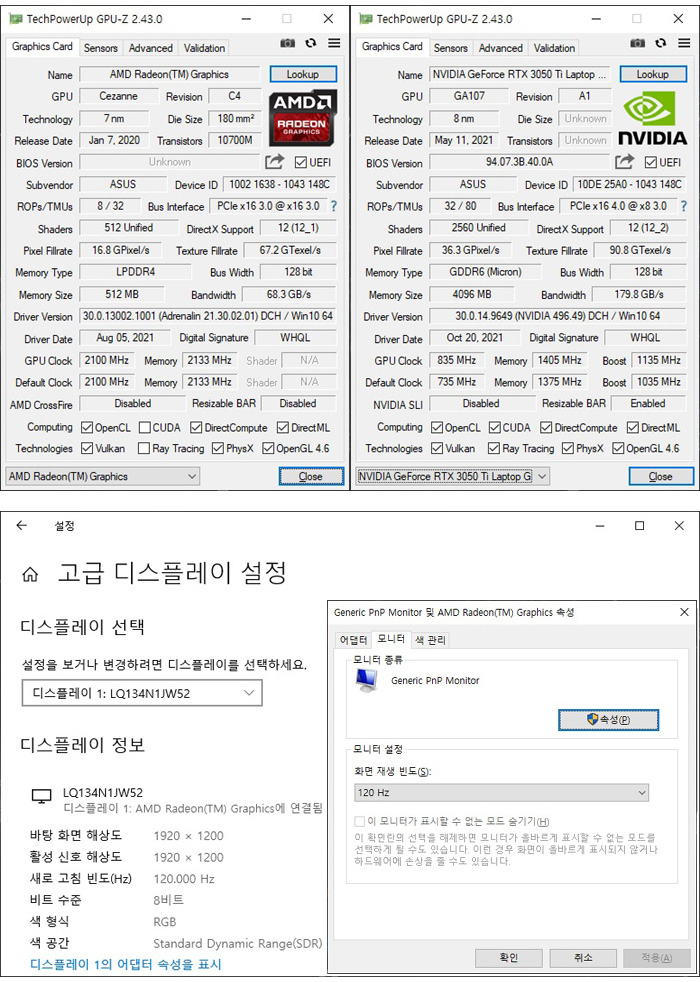Click the GPU-Z app icon in NVIDIA window title bar
The height and width of the screenshot is (982, 700).
point(366,19)
